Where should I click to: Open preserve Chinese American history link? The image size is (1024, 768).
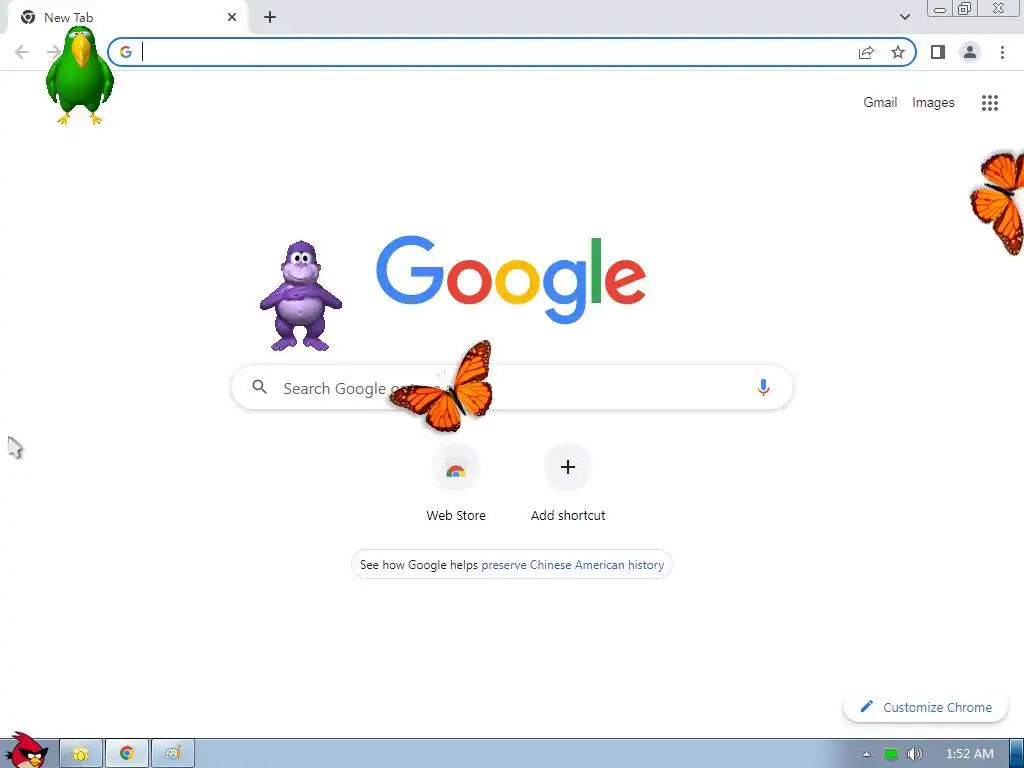tap(573, 565)
